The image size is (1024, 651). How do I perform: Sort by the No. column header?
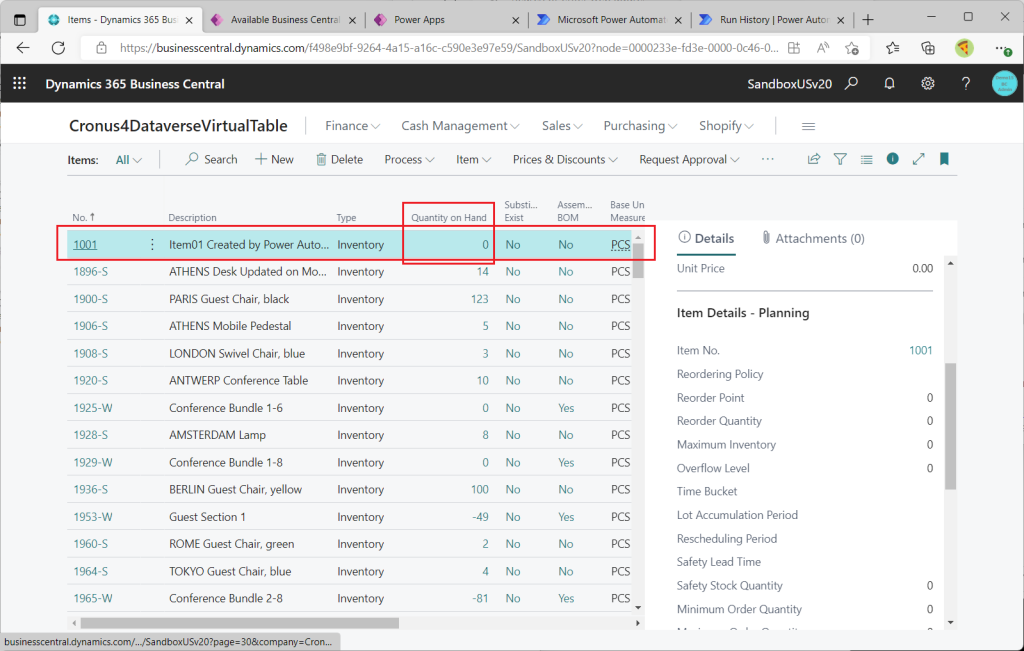84,217
